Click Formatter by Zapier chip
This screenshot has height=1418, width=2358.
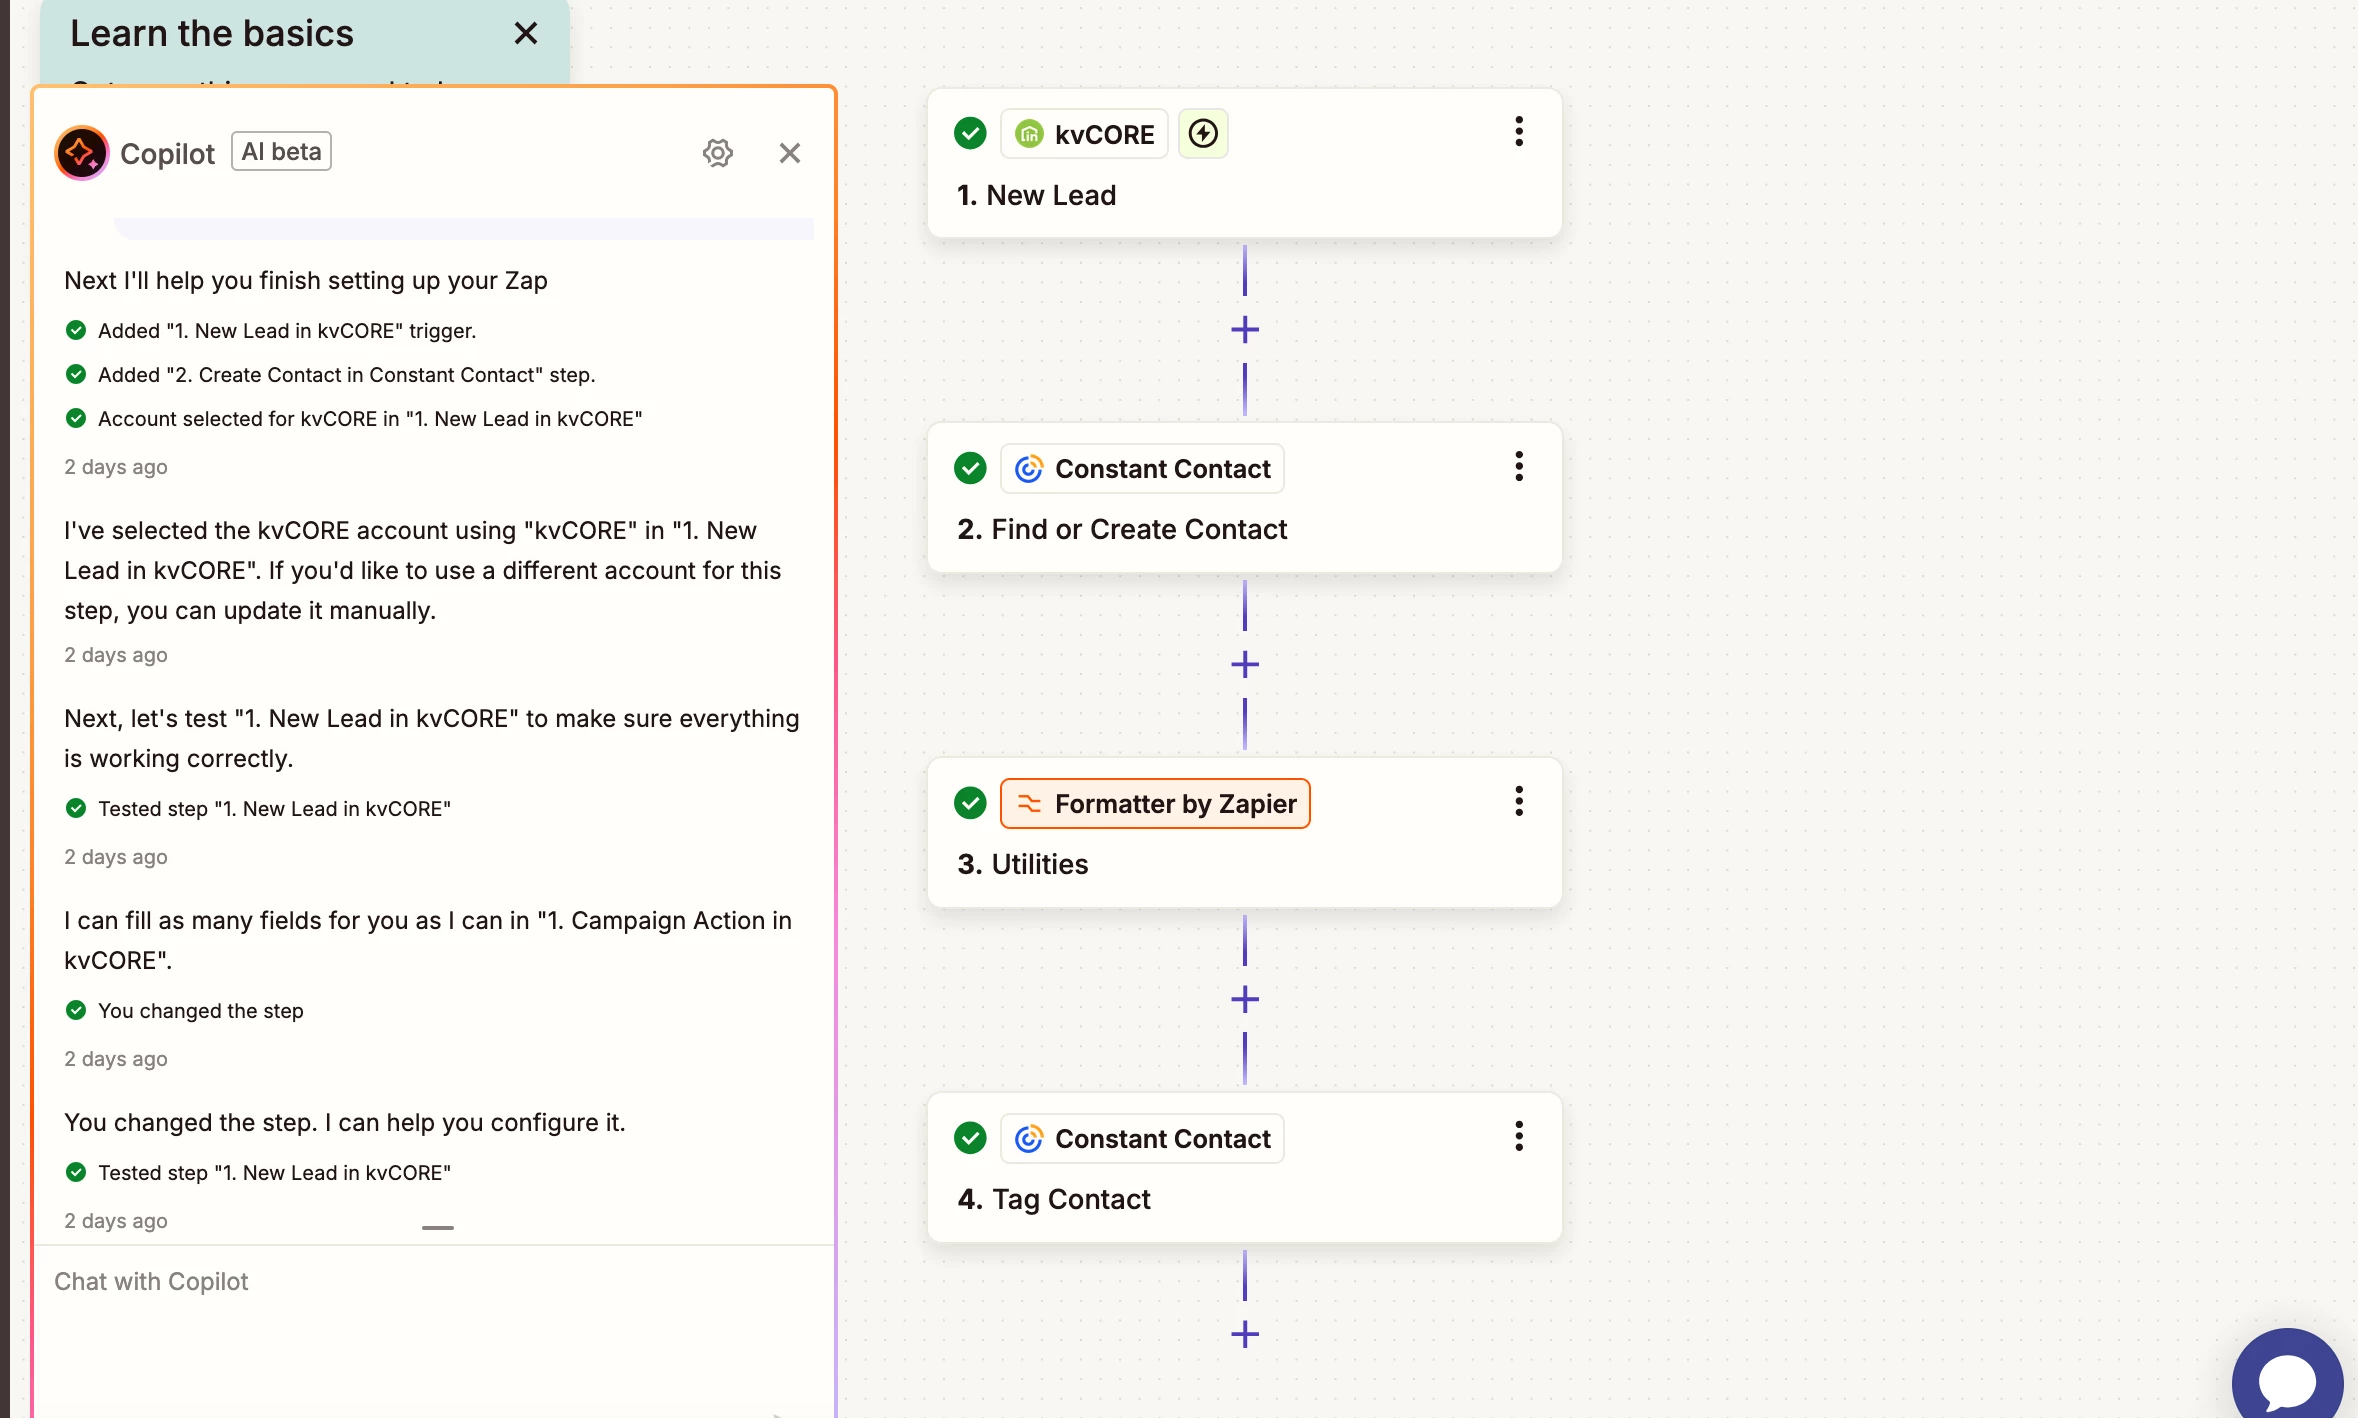pos(1155,804)
